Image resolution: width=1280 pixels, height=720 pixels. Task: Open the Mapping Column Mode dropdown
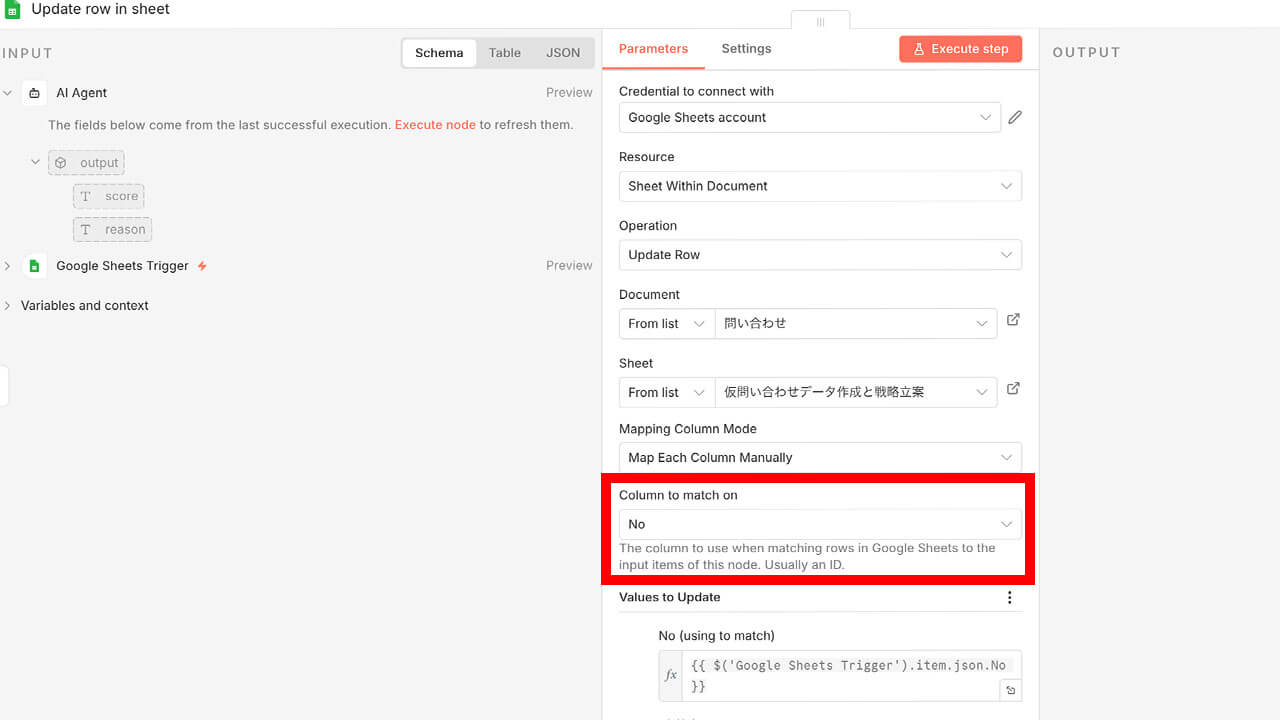820,458
